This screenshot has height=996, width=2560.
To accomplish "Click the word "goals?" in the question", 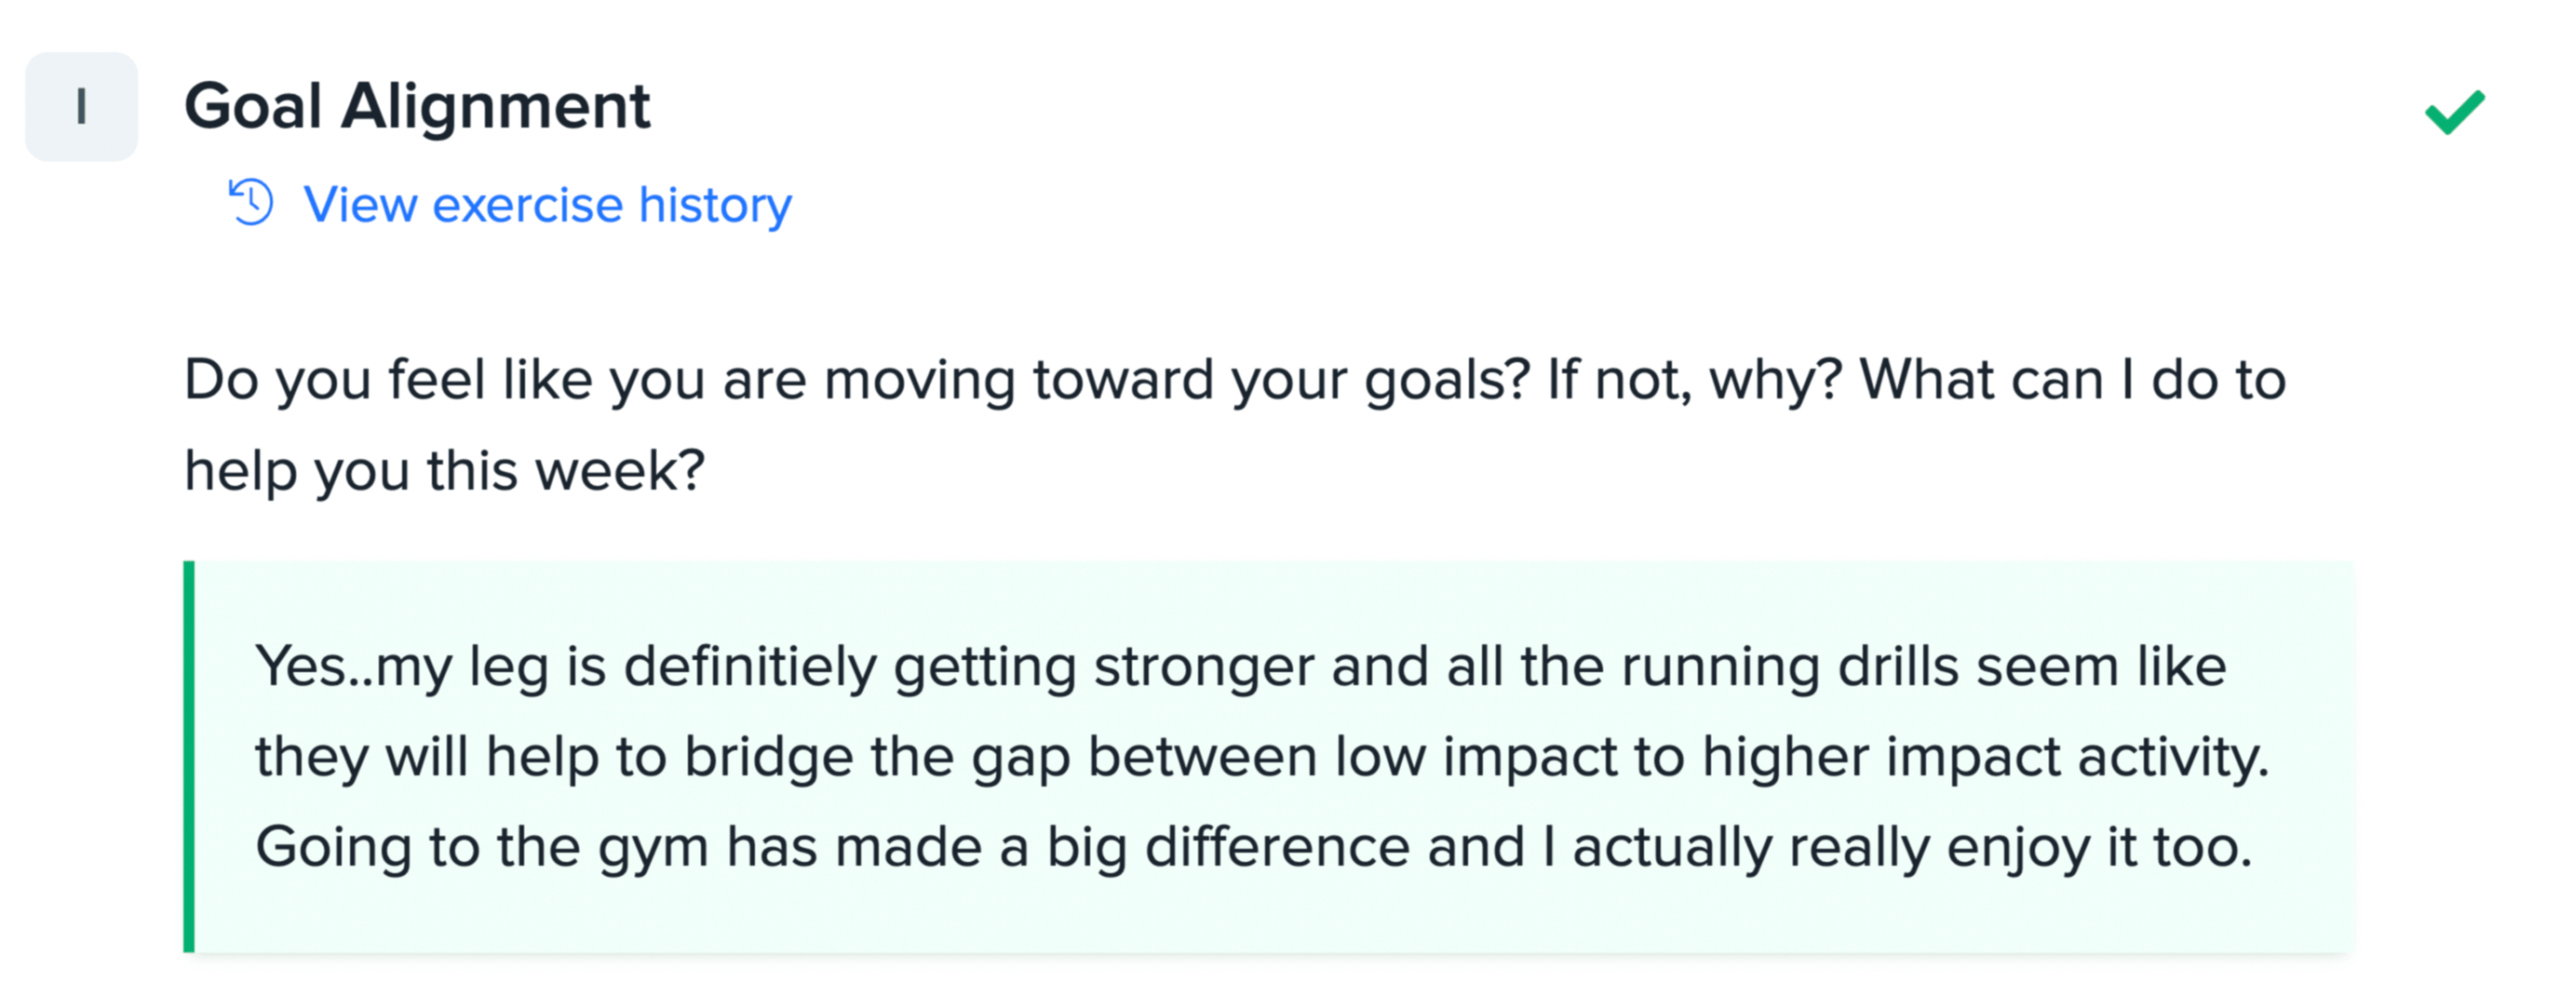I will pyautogui.click(x=1447, y=381).
